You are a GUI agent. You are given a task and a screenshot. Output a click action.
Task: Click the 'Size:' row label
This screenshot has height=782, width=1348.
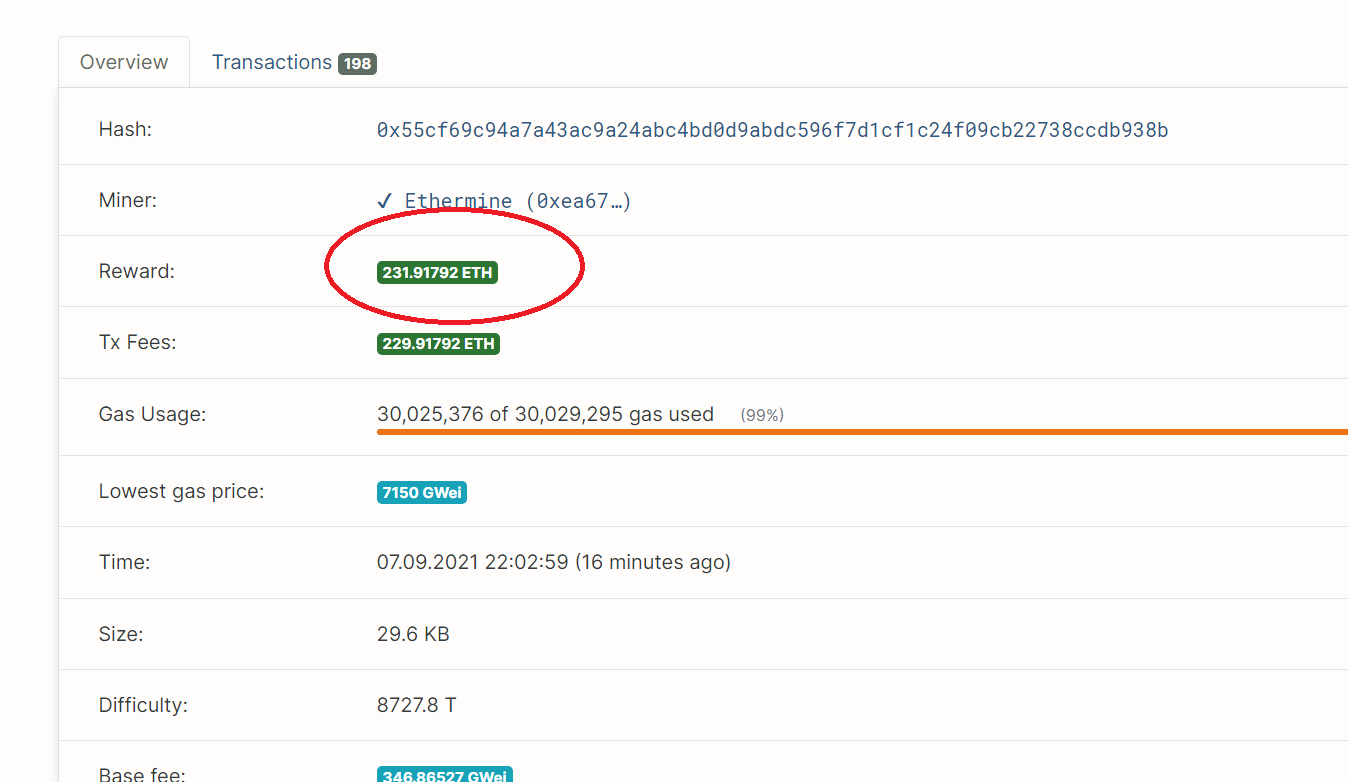click(x=121, y=634)
